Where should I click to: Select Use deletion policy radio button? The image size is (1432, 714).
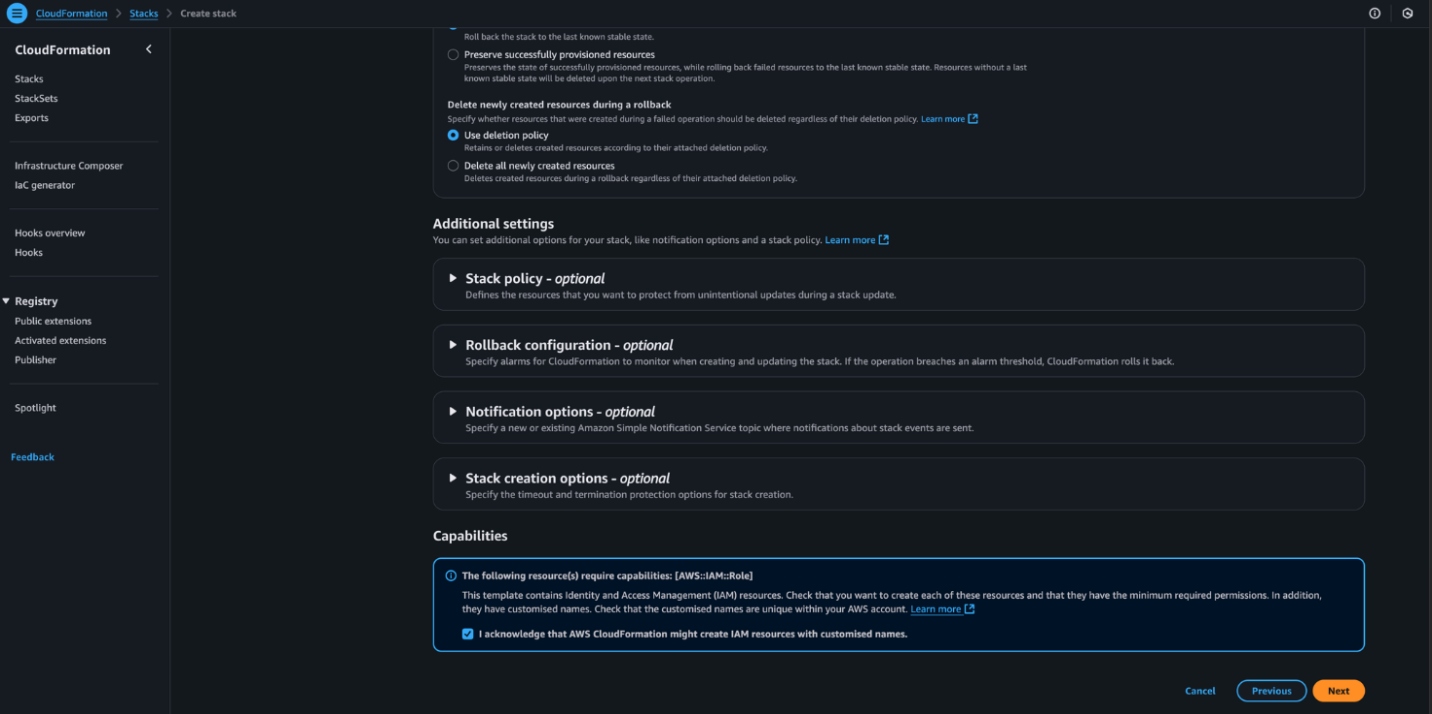coord(453,135)
